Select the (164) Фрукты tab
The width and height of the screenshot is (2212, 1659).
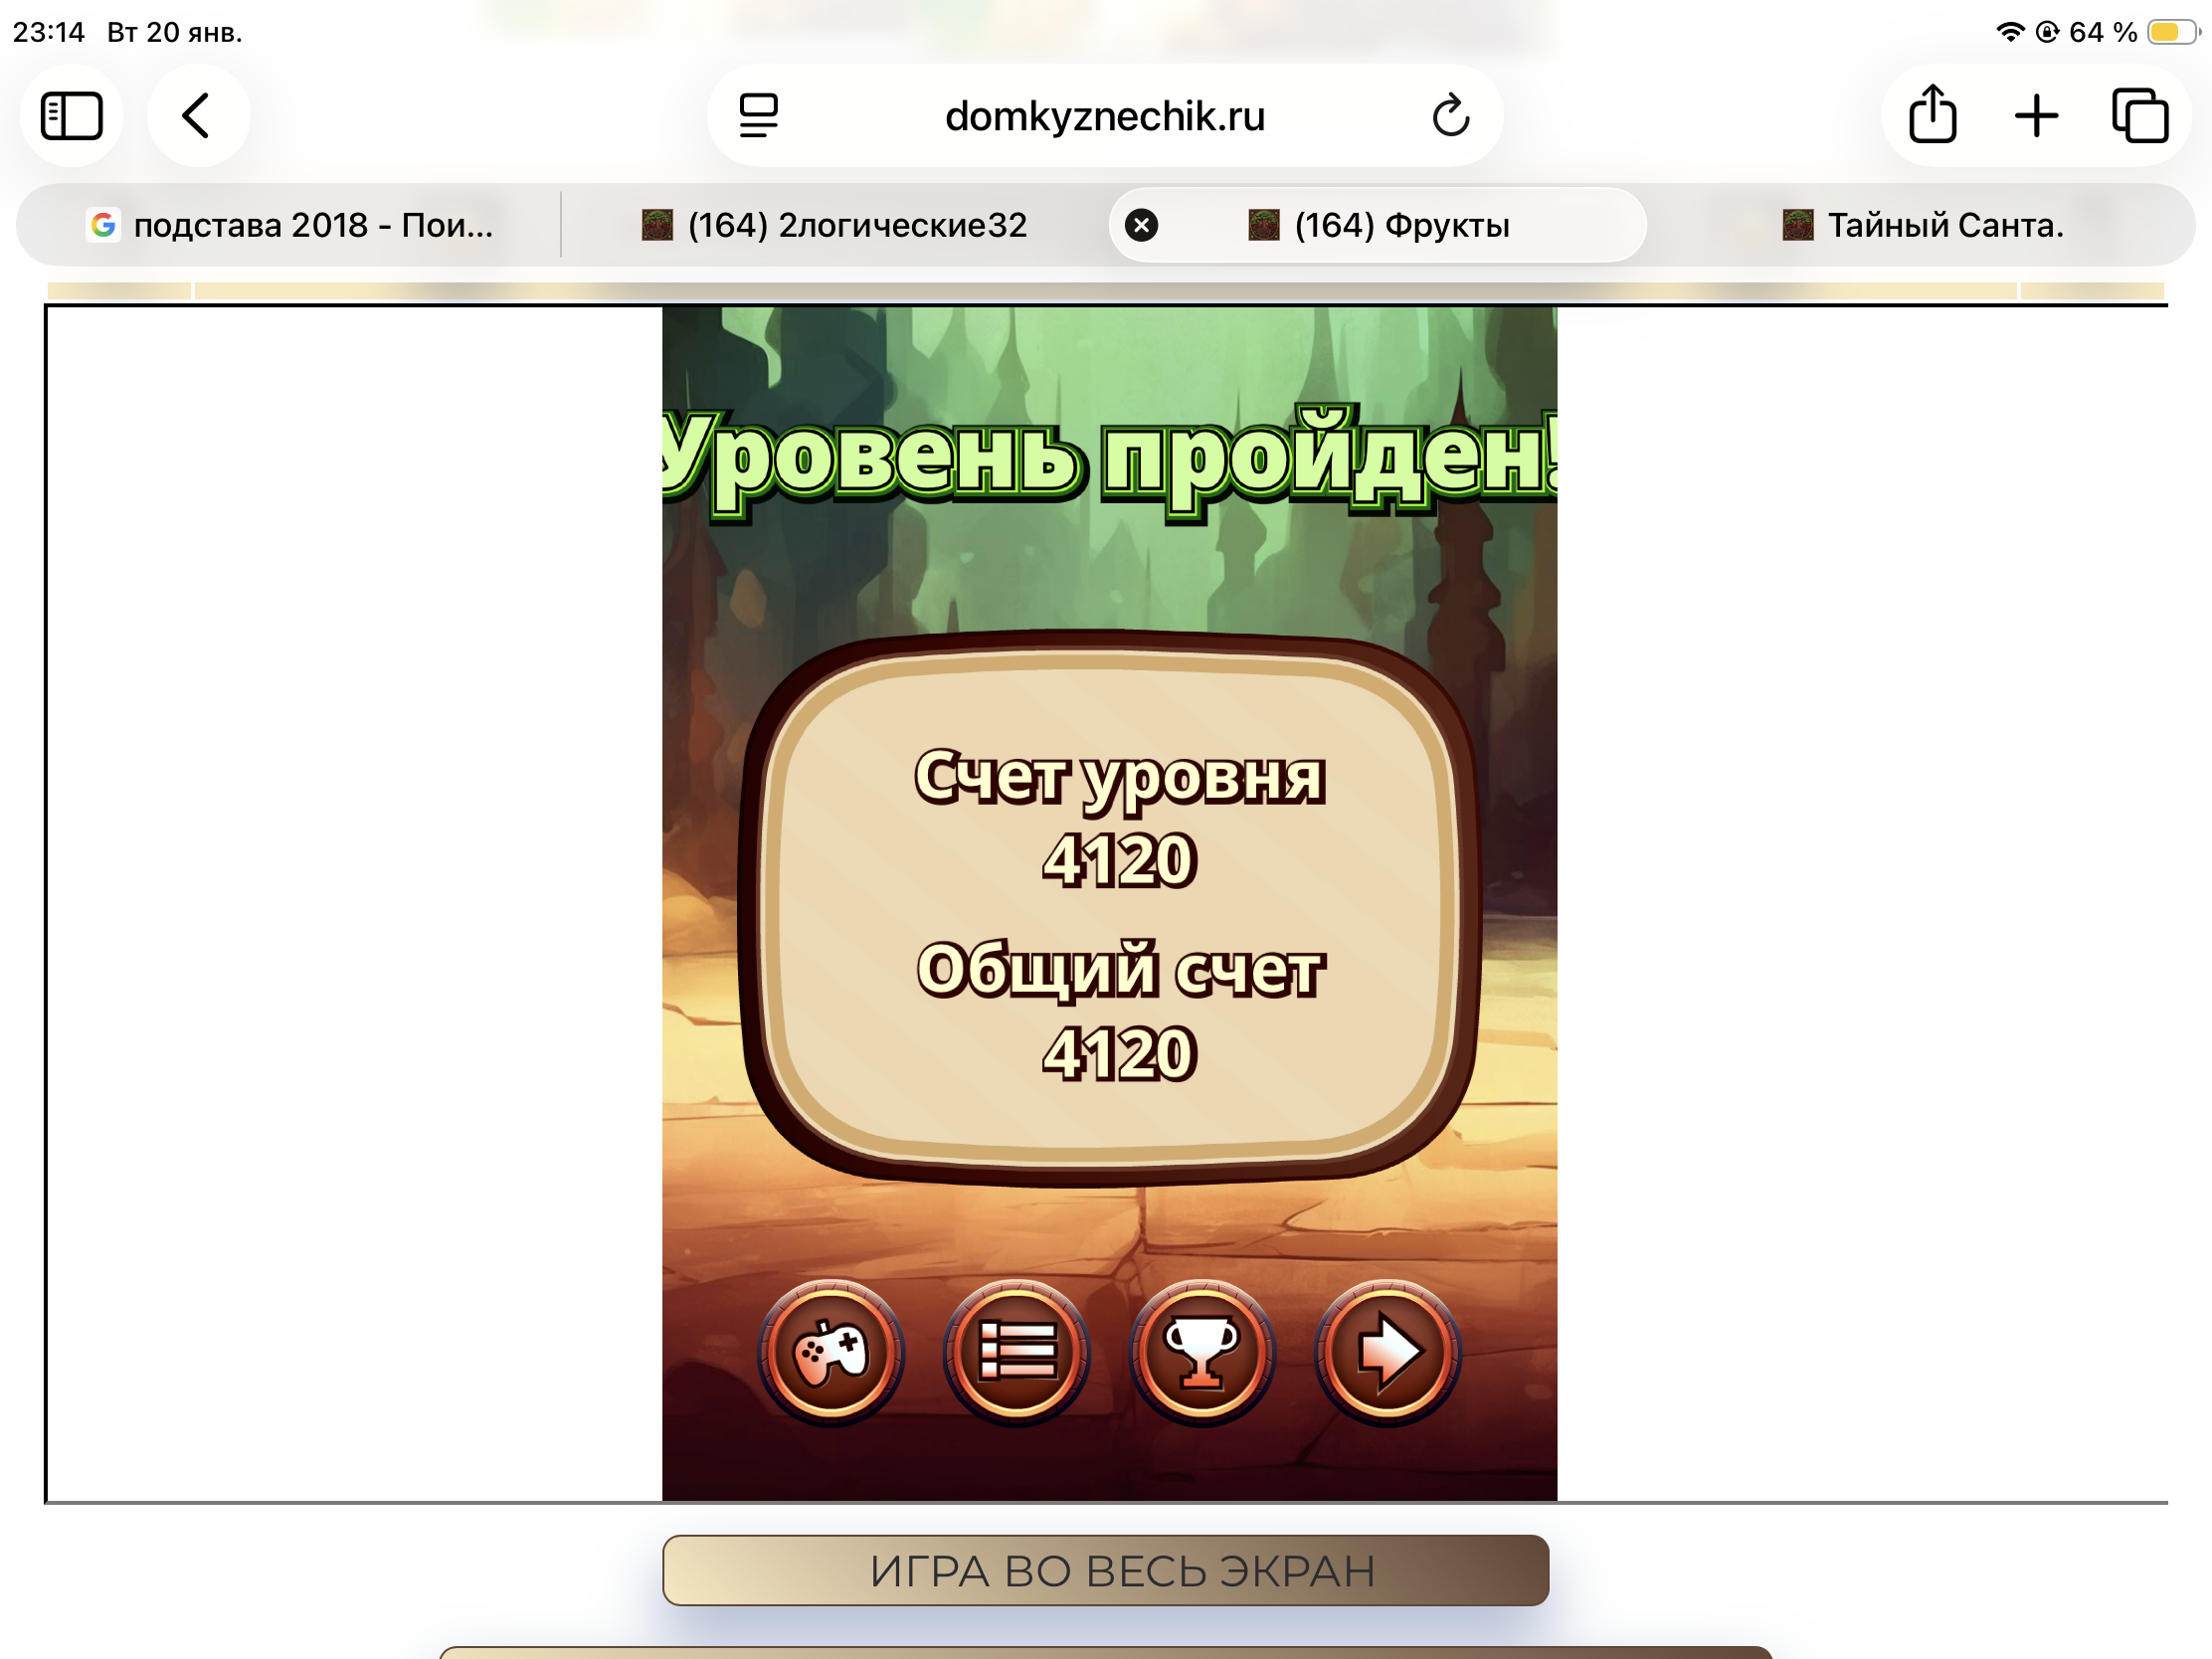[x=1400, y=225]
